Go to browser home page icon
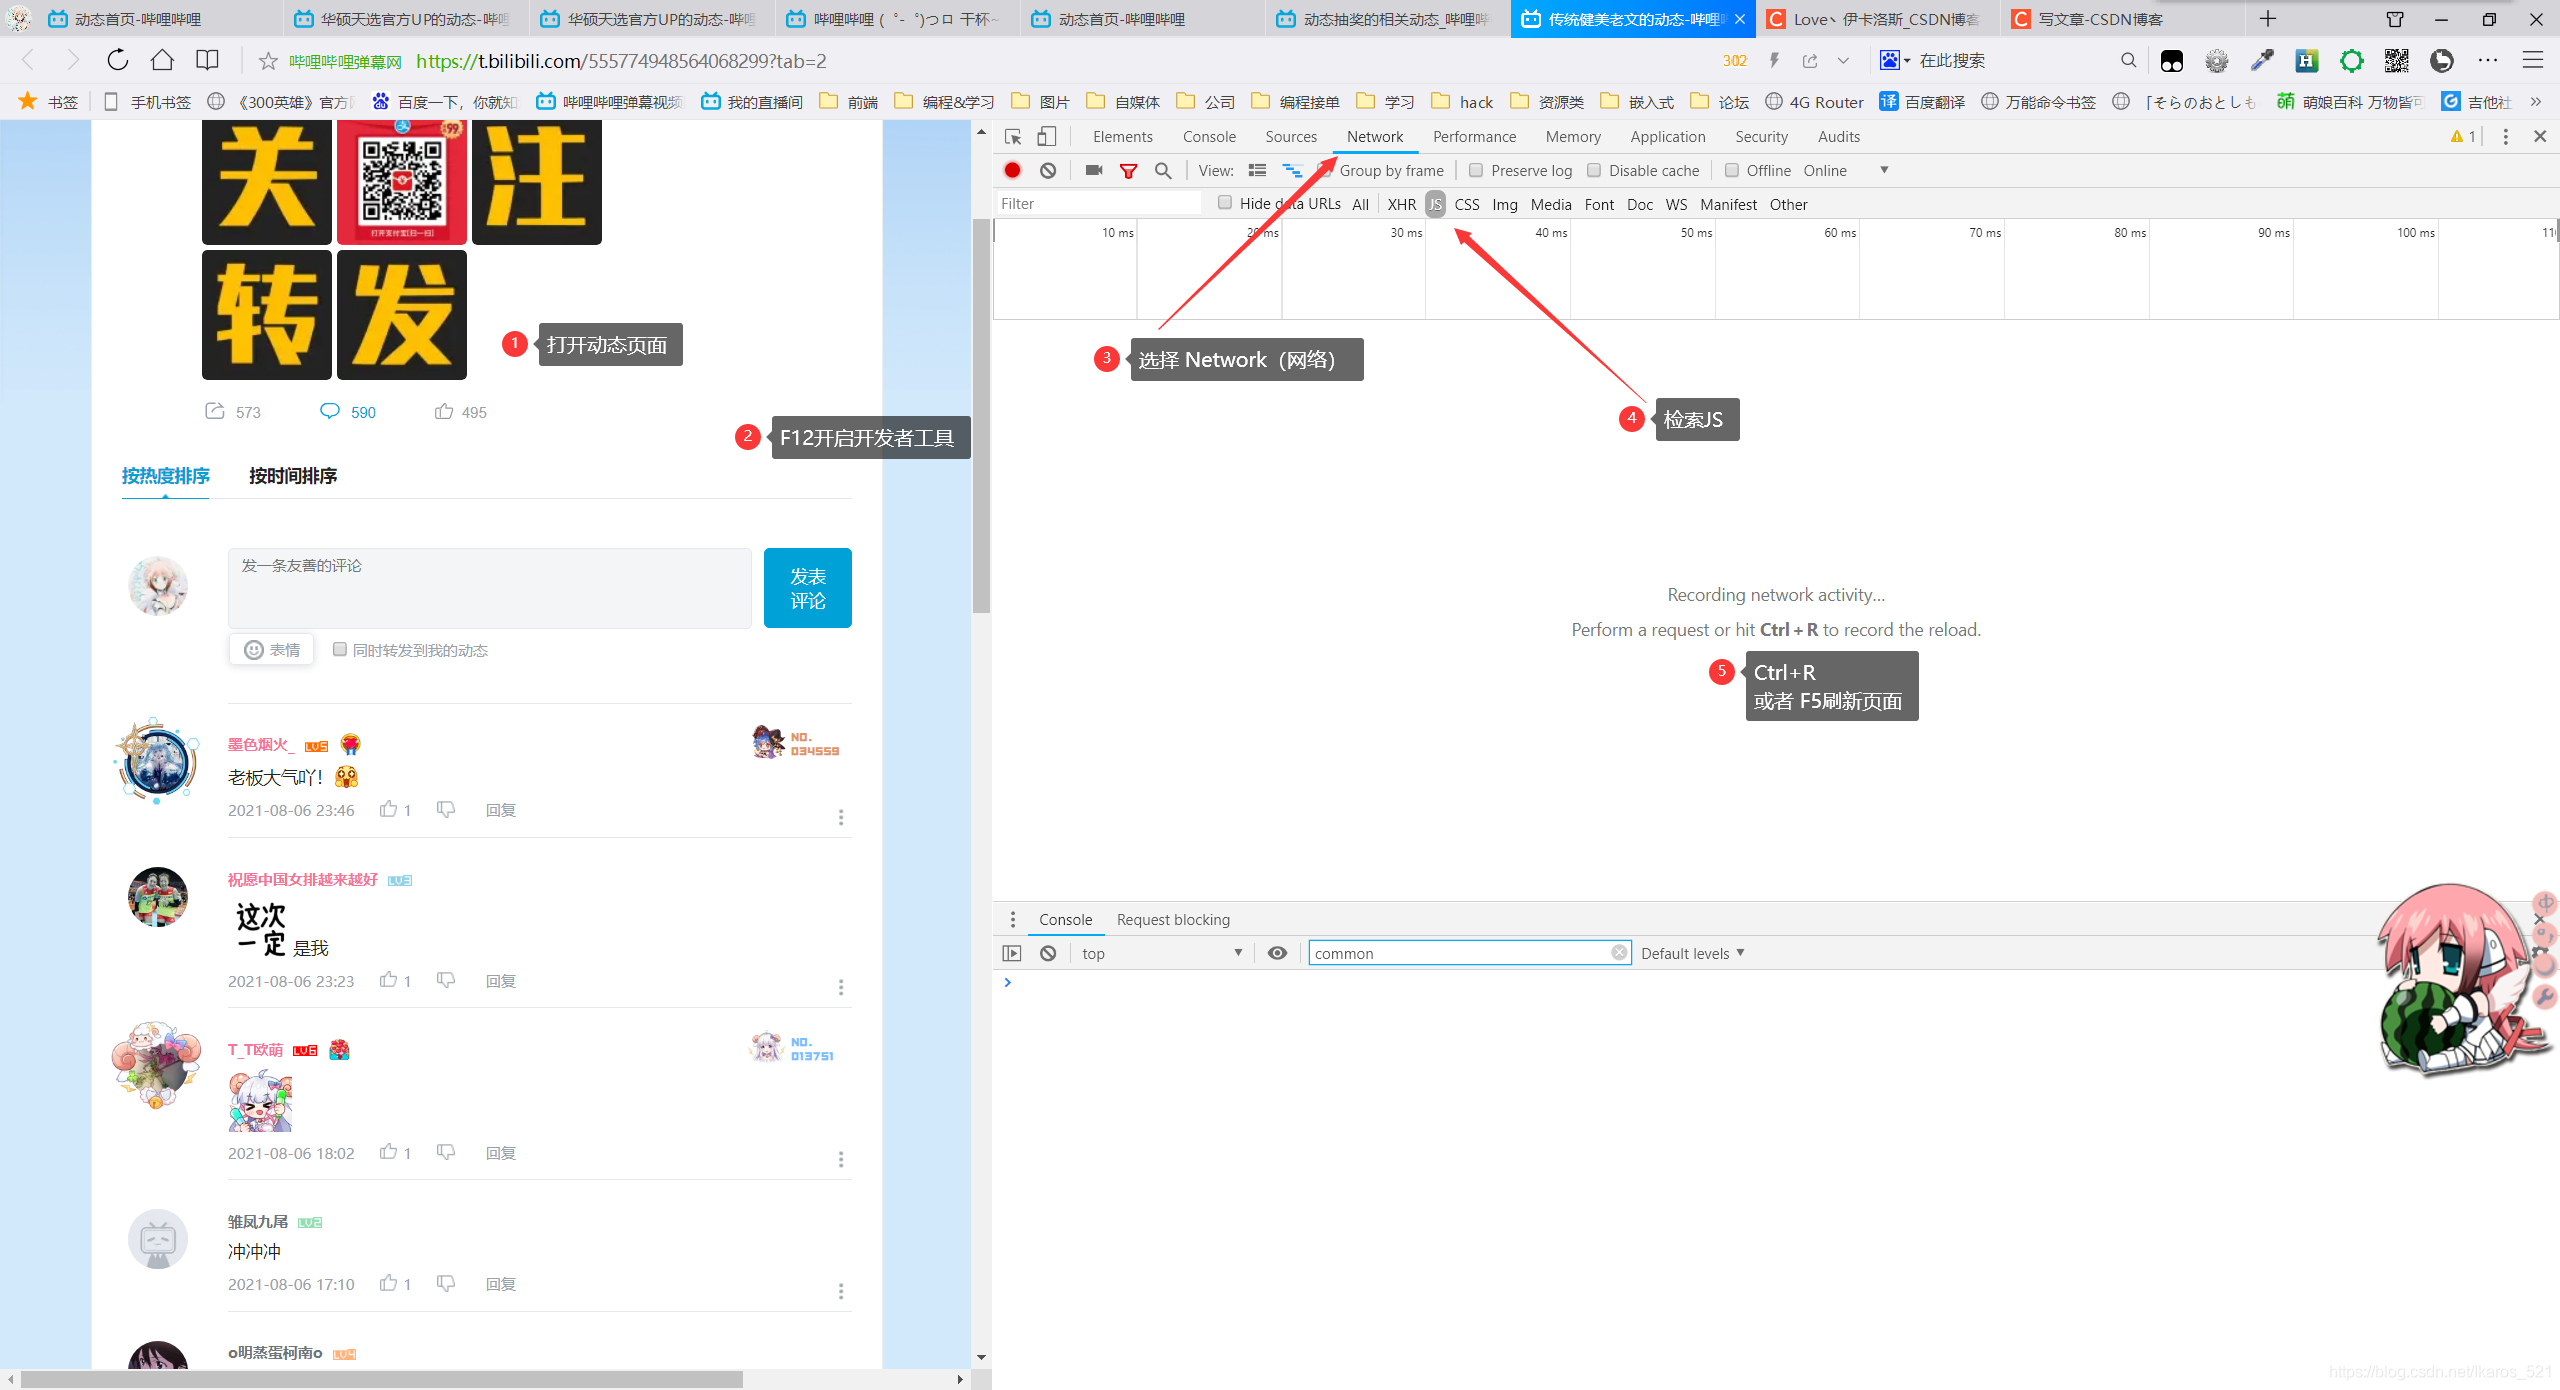 [x=162, y=61]
